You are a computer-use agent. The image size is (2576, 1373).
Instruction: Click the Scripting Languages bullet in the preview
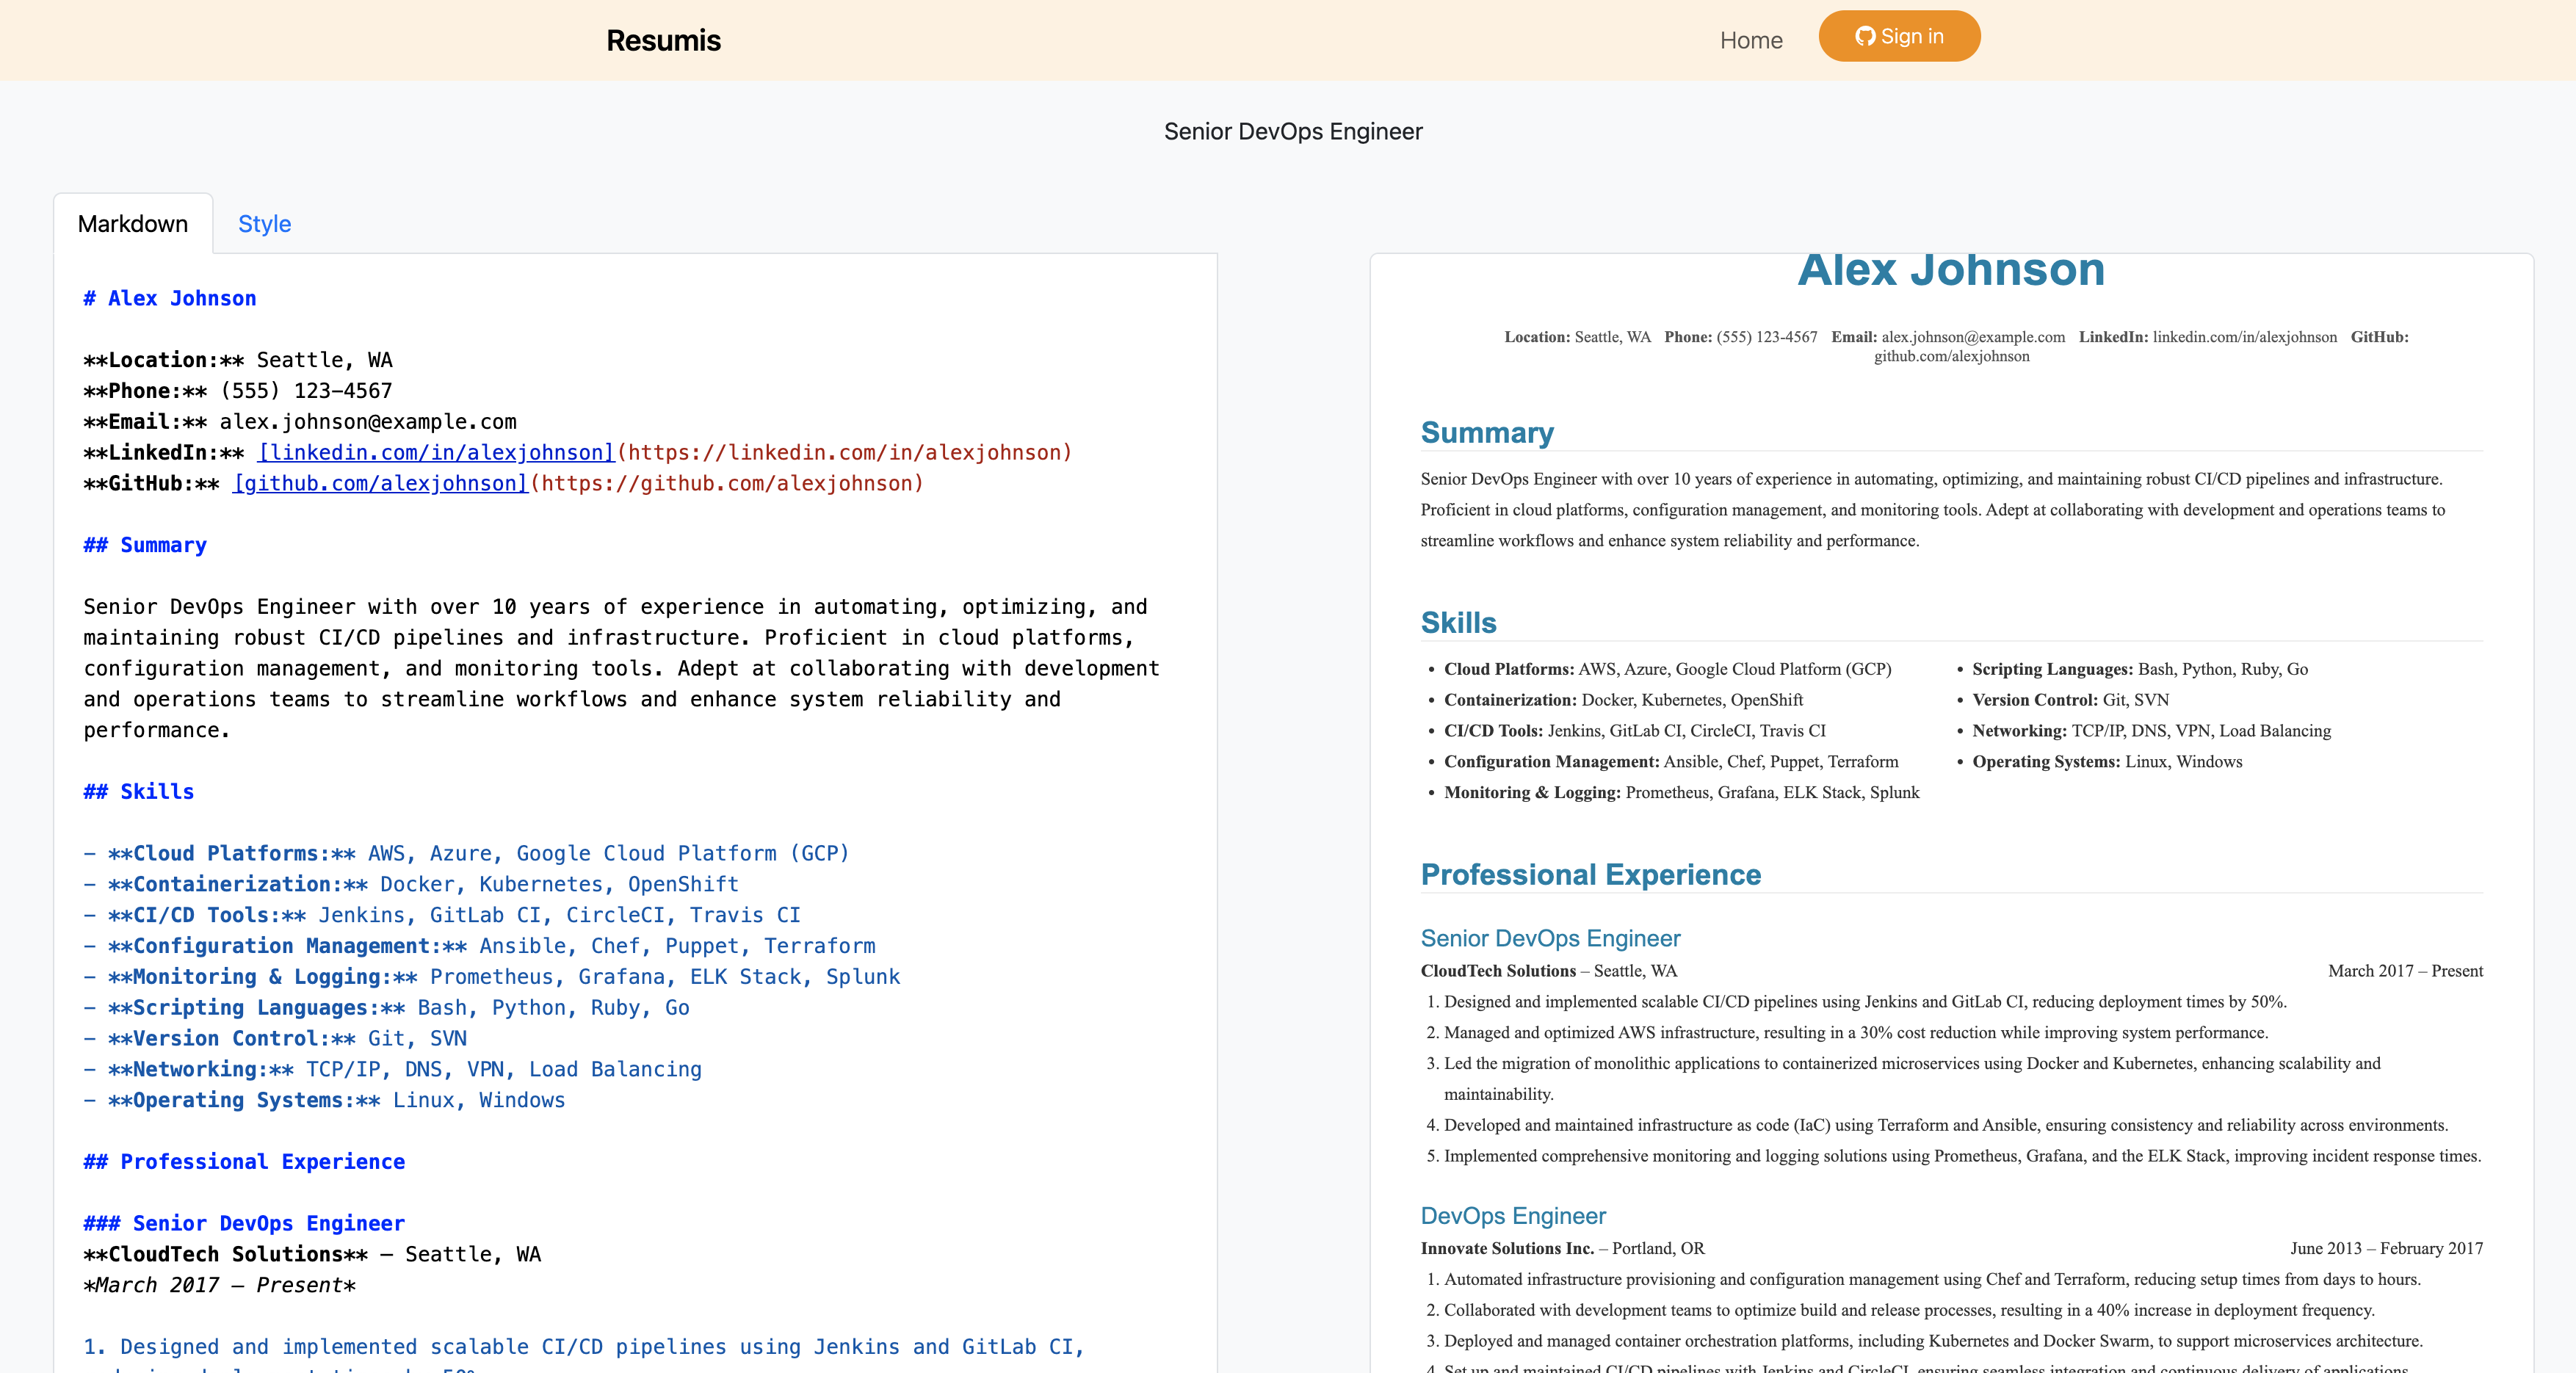(2139, 669)
